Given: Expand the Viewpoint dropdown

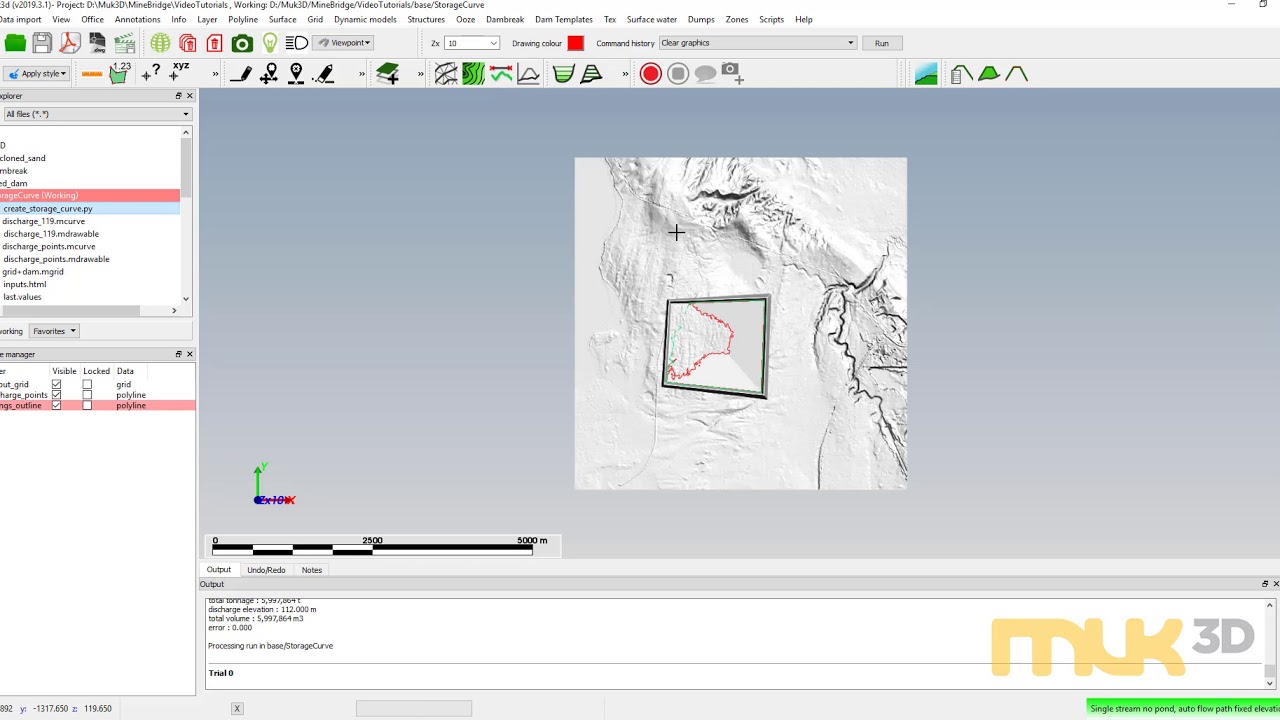Looking at the screenshot, I should (x=344, y=43).
